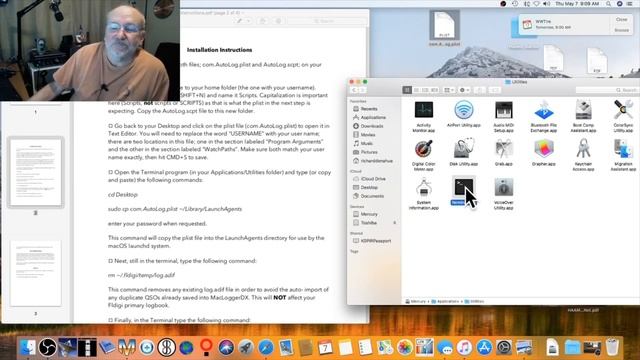Go forward in Finder window

click(362, 90)
